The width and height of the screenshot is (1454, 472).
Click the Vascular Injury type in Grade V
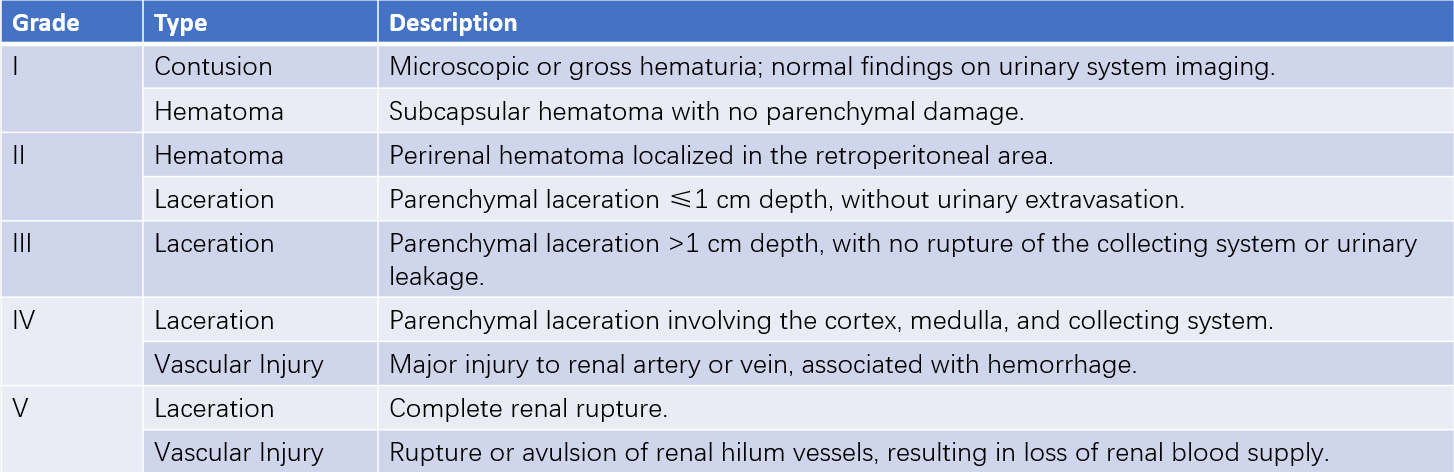coord(239,452)
